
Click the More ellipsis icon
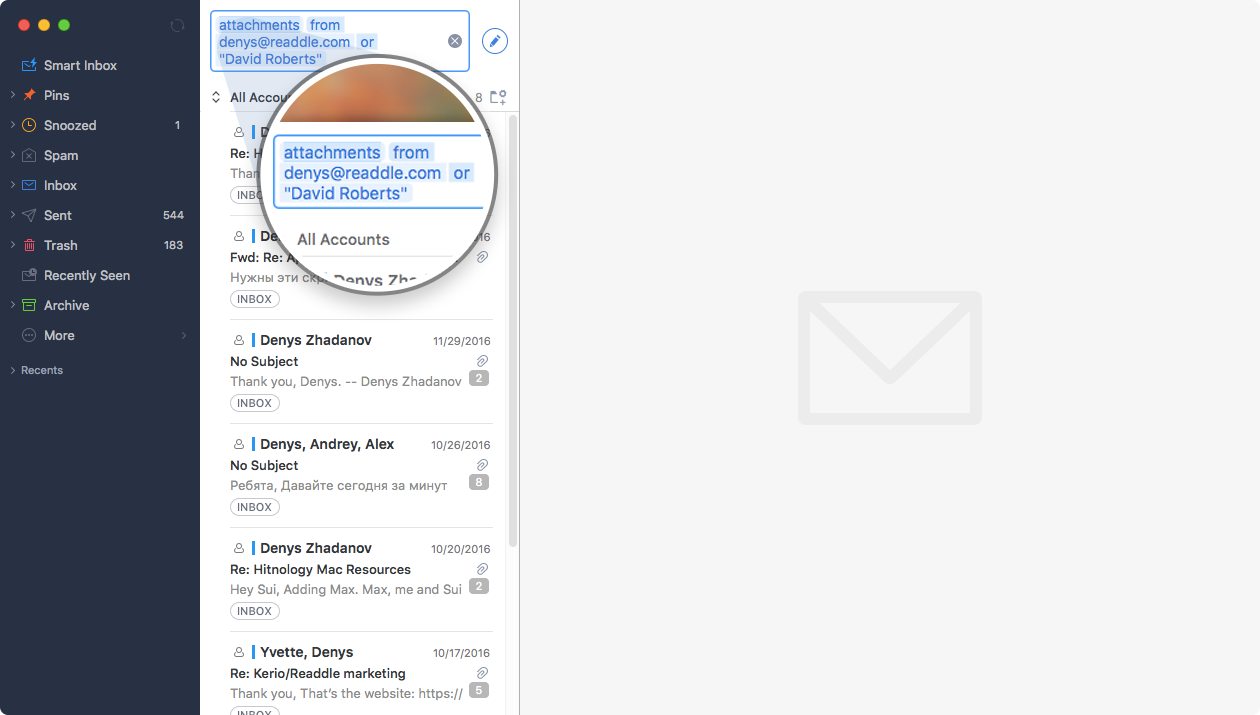[x=29, y=335]
